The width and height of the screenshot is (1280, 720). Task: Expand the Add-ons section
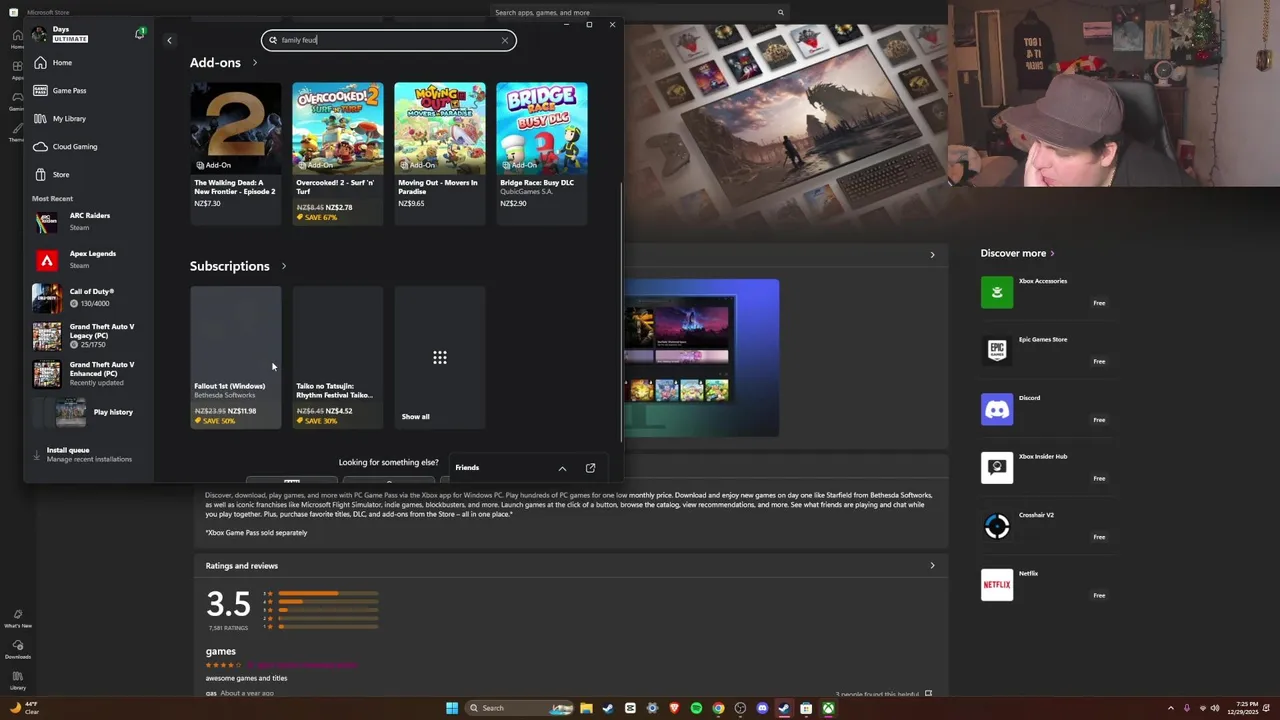click(254, 63)
